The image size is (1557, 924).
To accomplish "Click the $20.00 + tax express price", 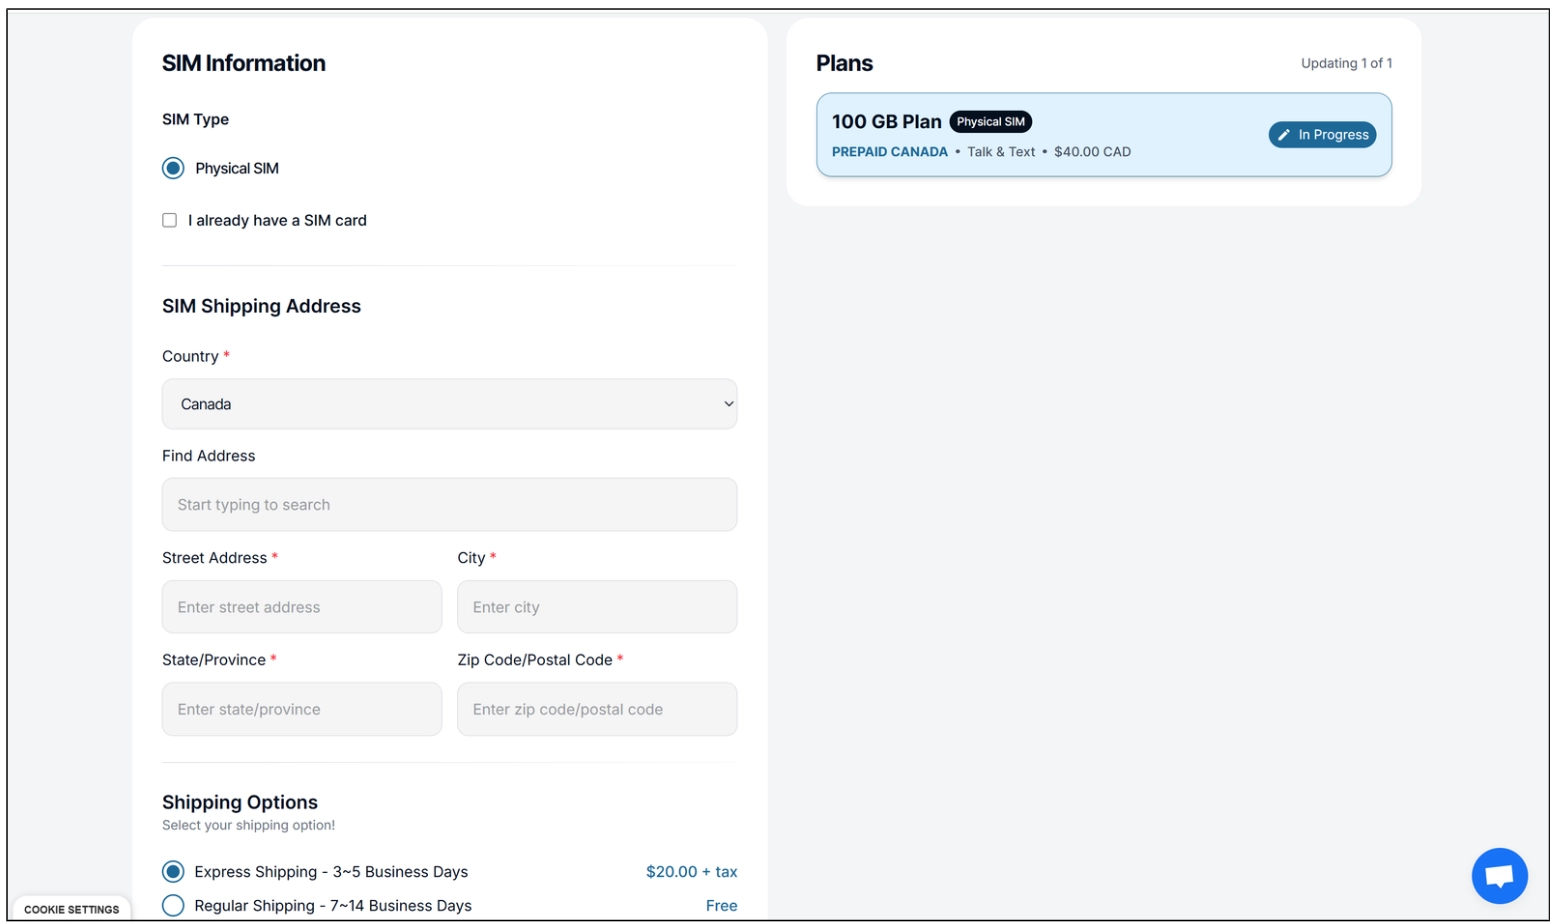I will [691, 872].
